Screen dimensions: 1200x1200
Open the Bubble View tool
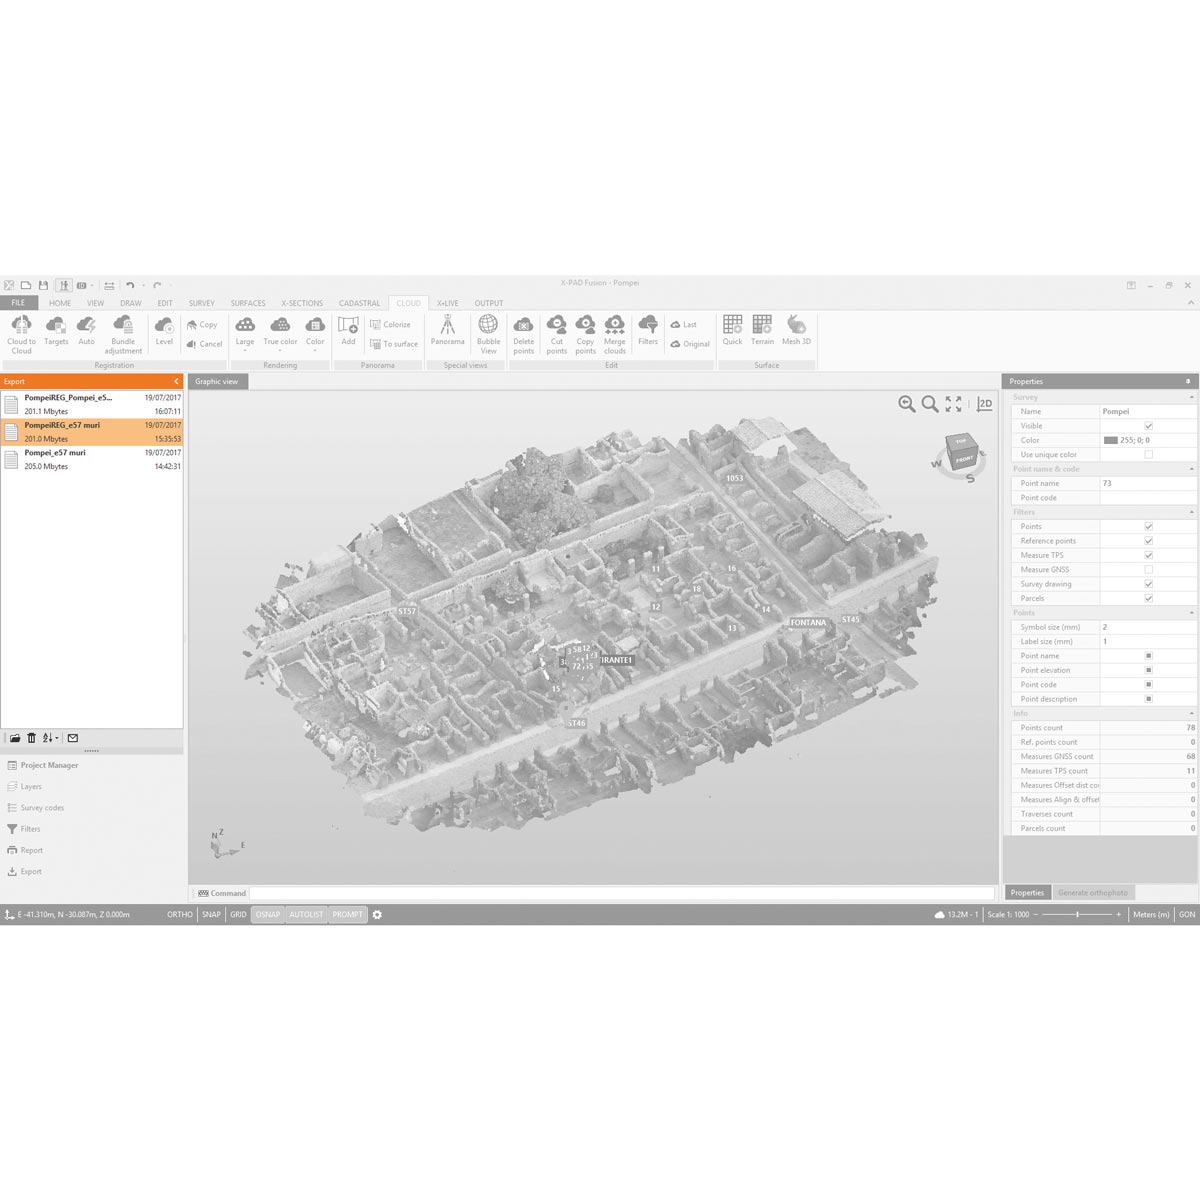tap(488, 326)
